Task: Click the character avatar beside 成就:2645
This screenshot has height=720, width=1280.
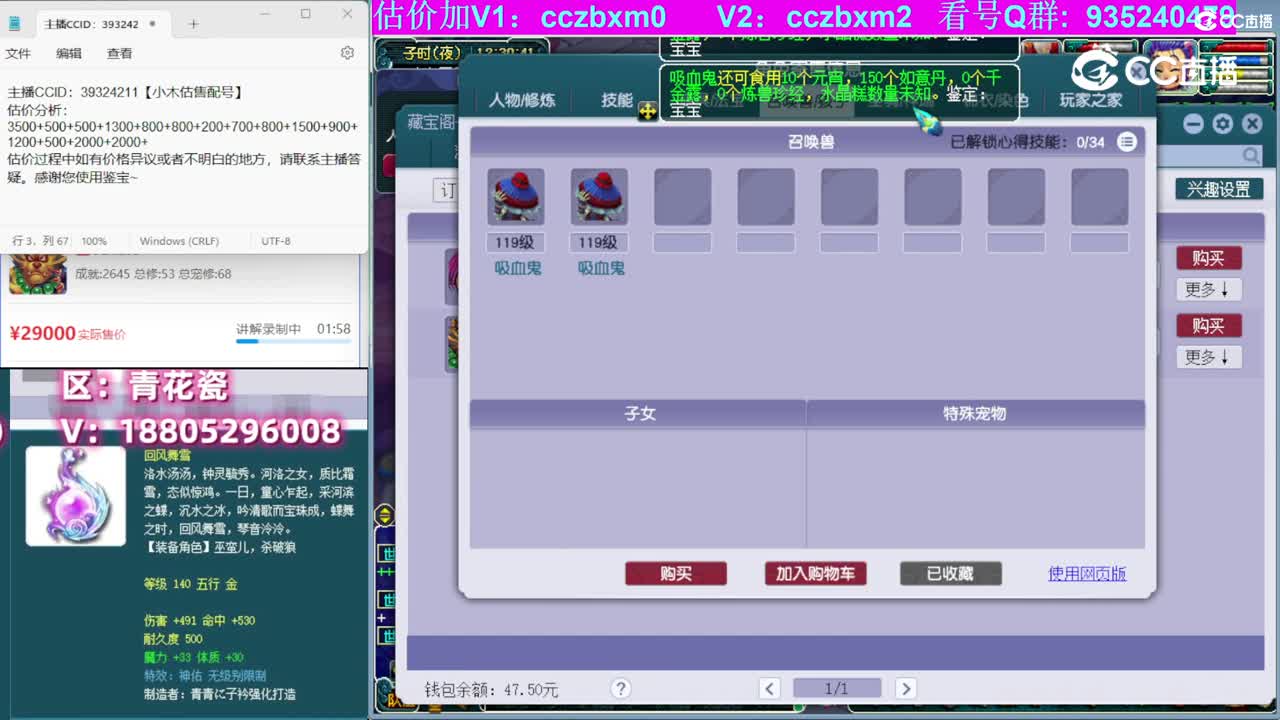Action: click(x=38, y=275)
